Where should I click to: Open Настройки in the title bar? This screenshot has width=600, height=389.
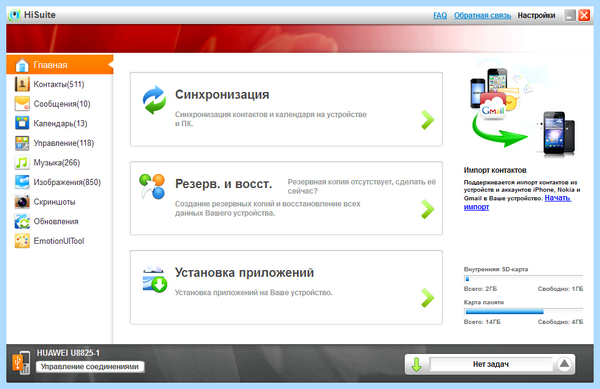[536, 15]
